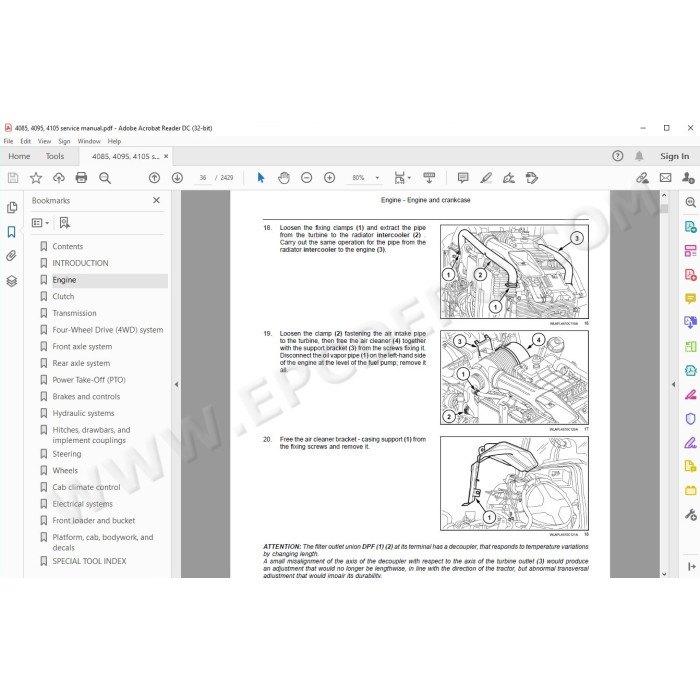Open Four-Wheel Drive (4WD) system bookmark

tap(108, 330)
